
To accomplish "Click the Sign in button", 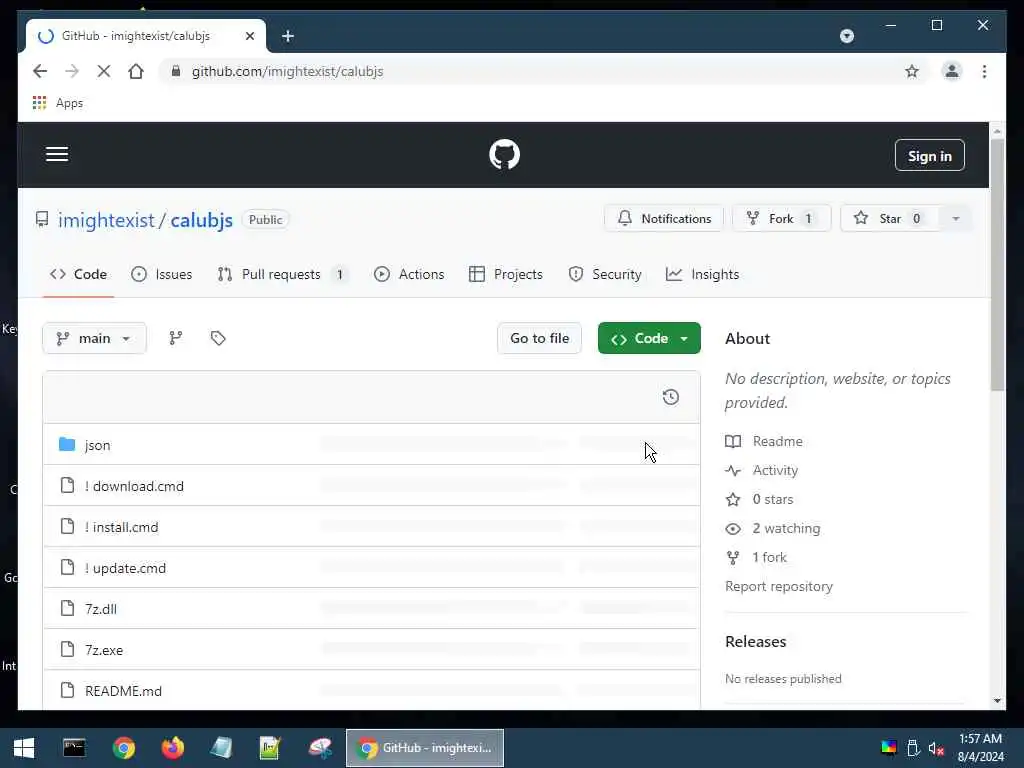I will pyautogui.click(x=929, y=155).
